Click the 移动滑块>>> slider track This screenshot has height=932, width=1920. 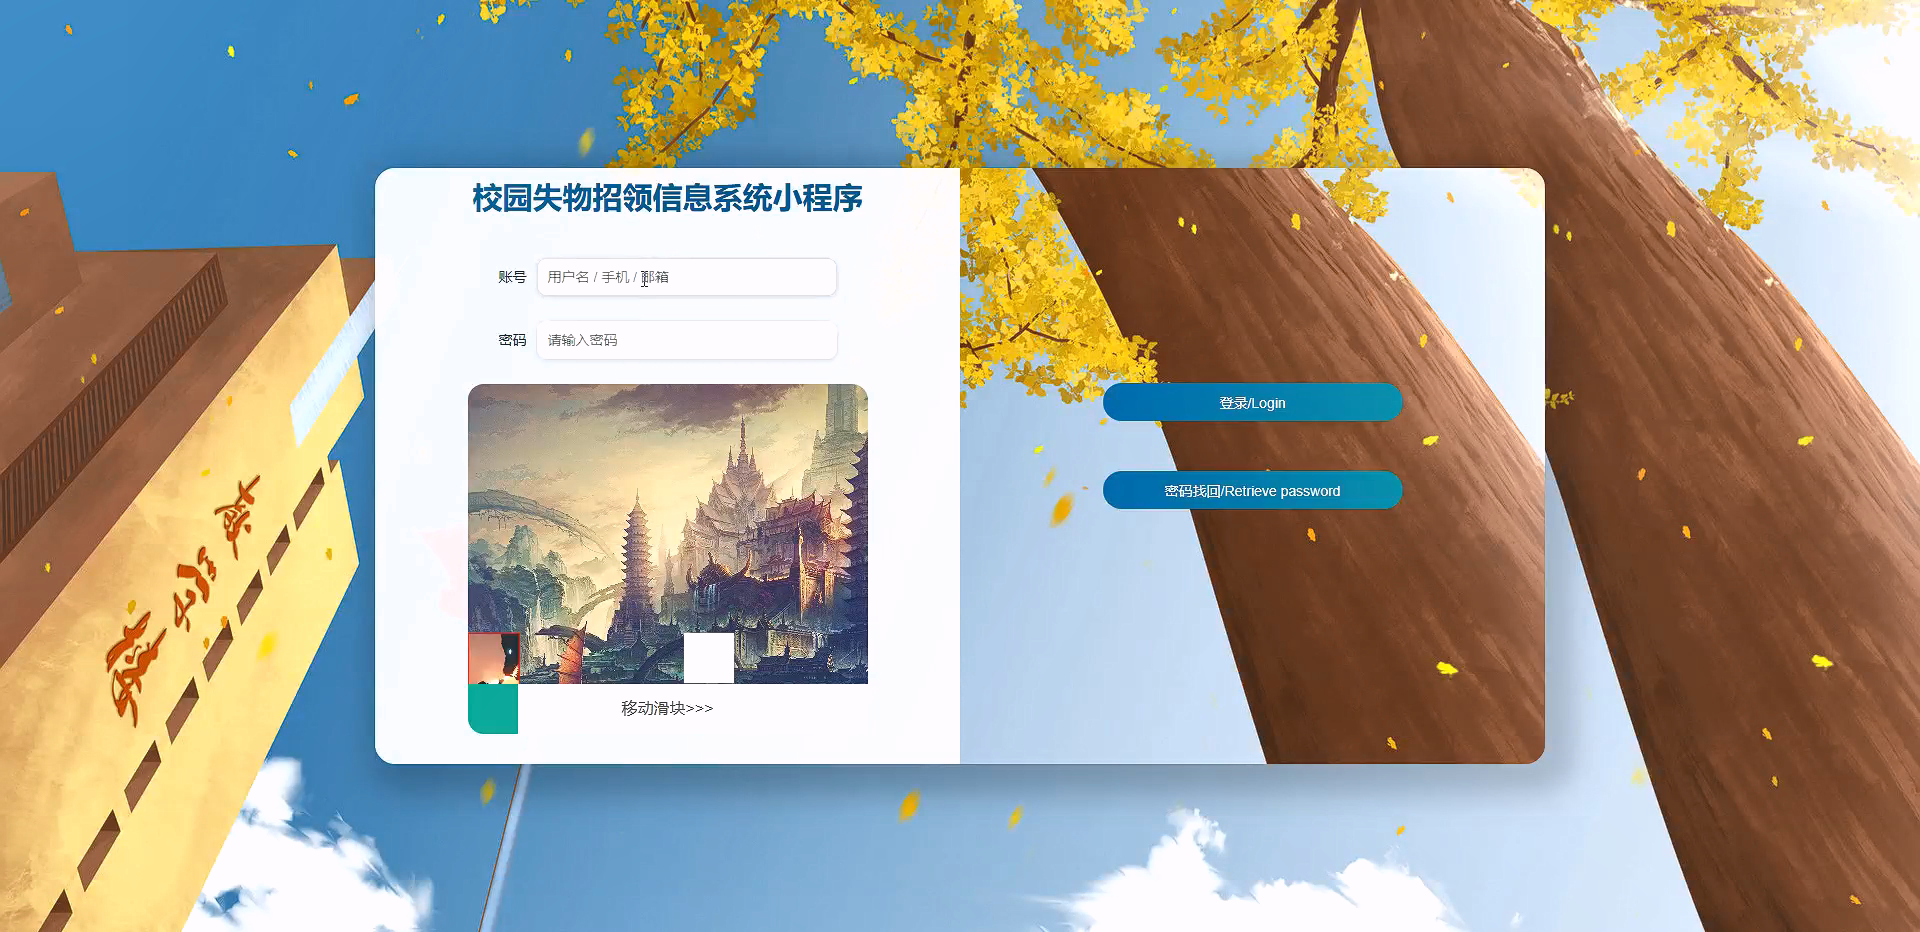pyautogui.click(x=668, y=709)
